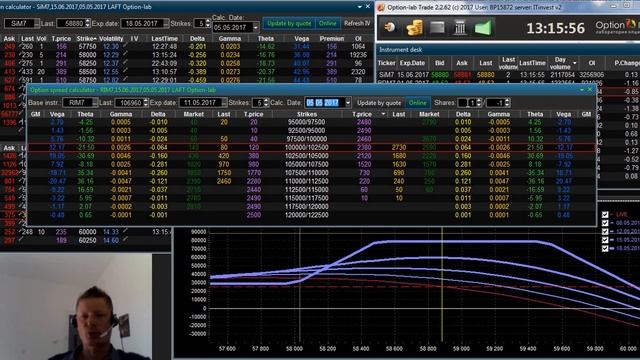Toggle the 08.05.2017 chart line checkbox
Viewport: 640px width, 360px height.
point(605,223)
